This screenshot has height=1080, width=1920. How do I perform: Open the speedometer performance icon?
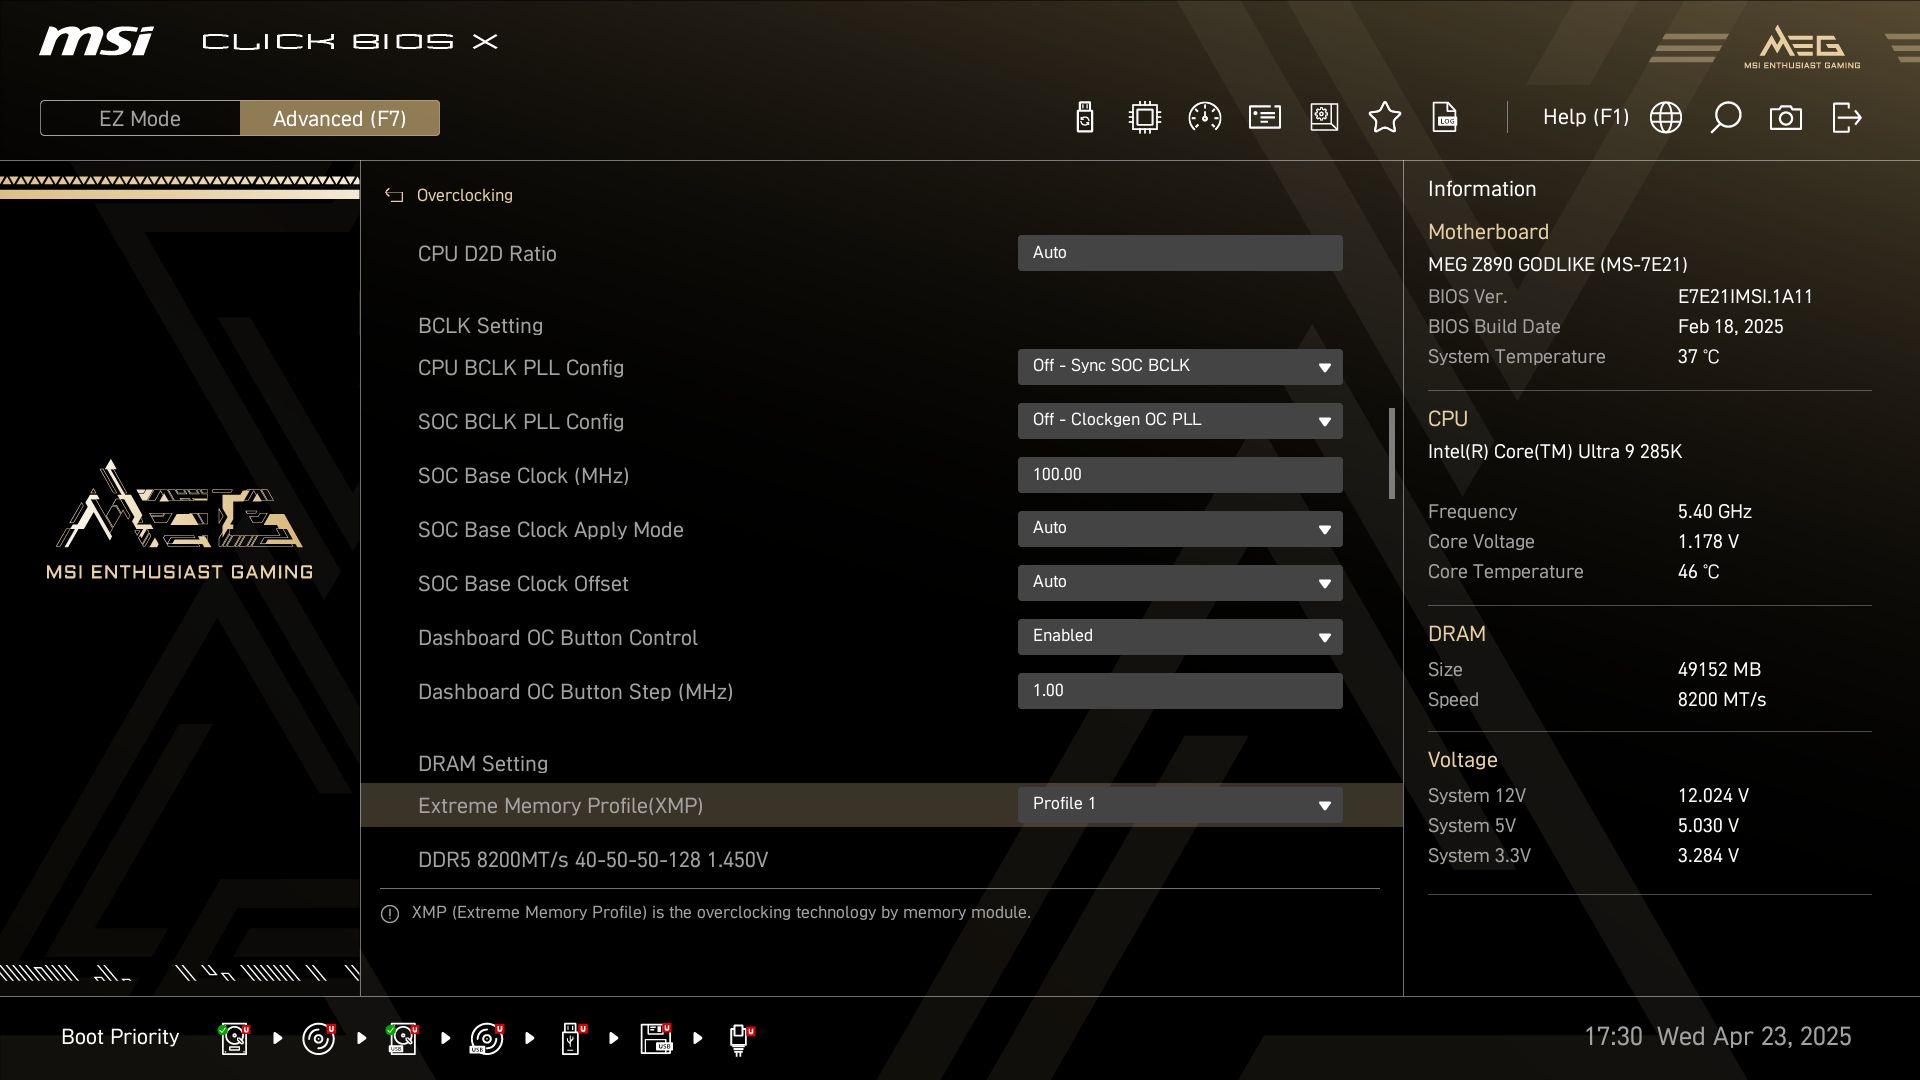click(1205, 118)
